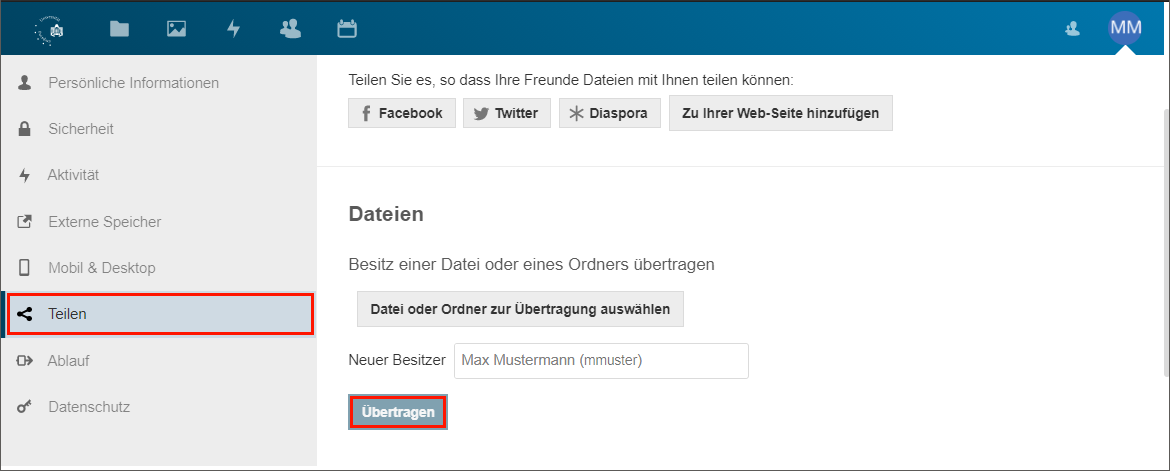Open the Activity lightning bolt icon
The width and height of the screenshot is (1170, 471).
[x=234, y=29]
